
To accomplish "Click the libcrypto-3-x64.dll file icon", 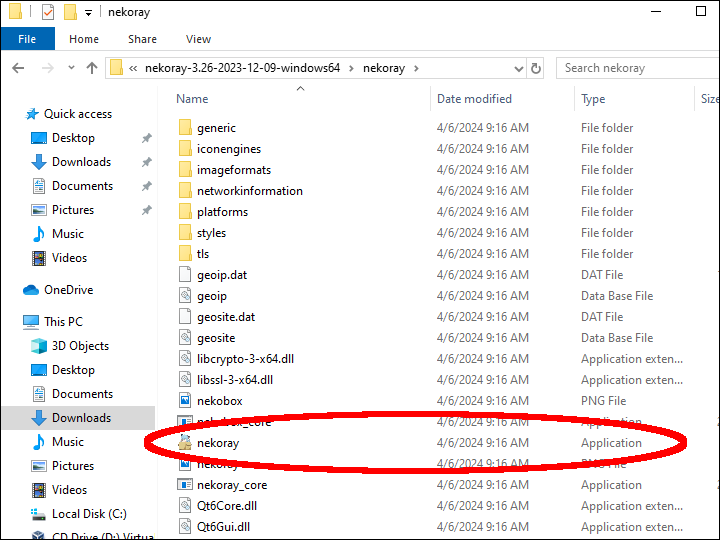I will (185, 359).
